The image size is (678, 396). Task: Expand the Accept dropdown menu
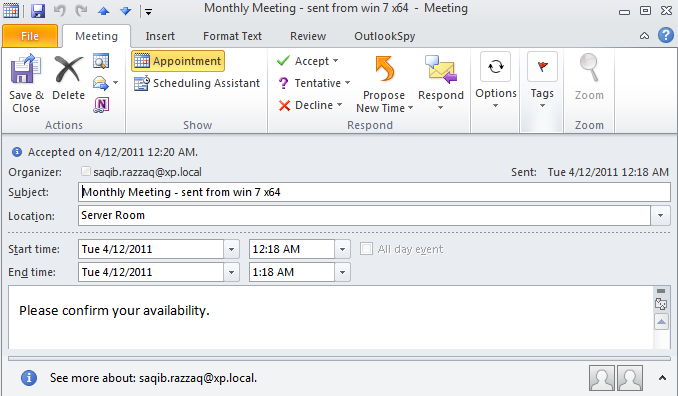click(336, 61)
